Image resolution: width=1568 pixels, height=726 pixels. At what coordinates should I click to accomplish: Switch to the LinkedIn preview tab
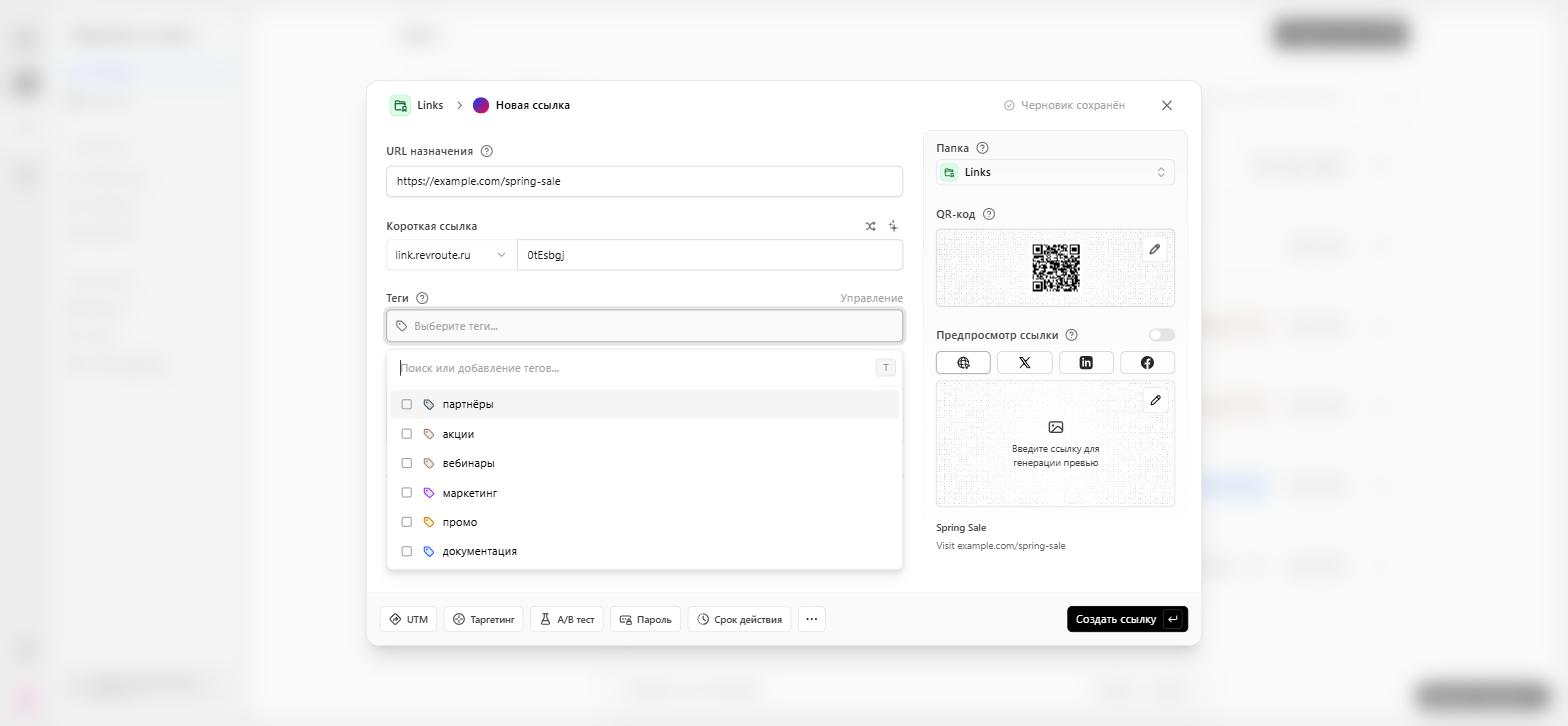click(x=1086, y=363)
